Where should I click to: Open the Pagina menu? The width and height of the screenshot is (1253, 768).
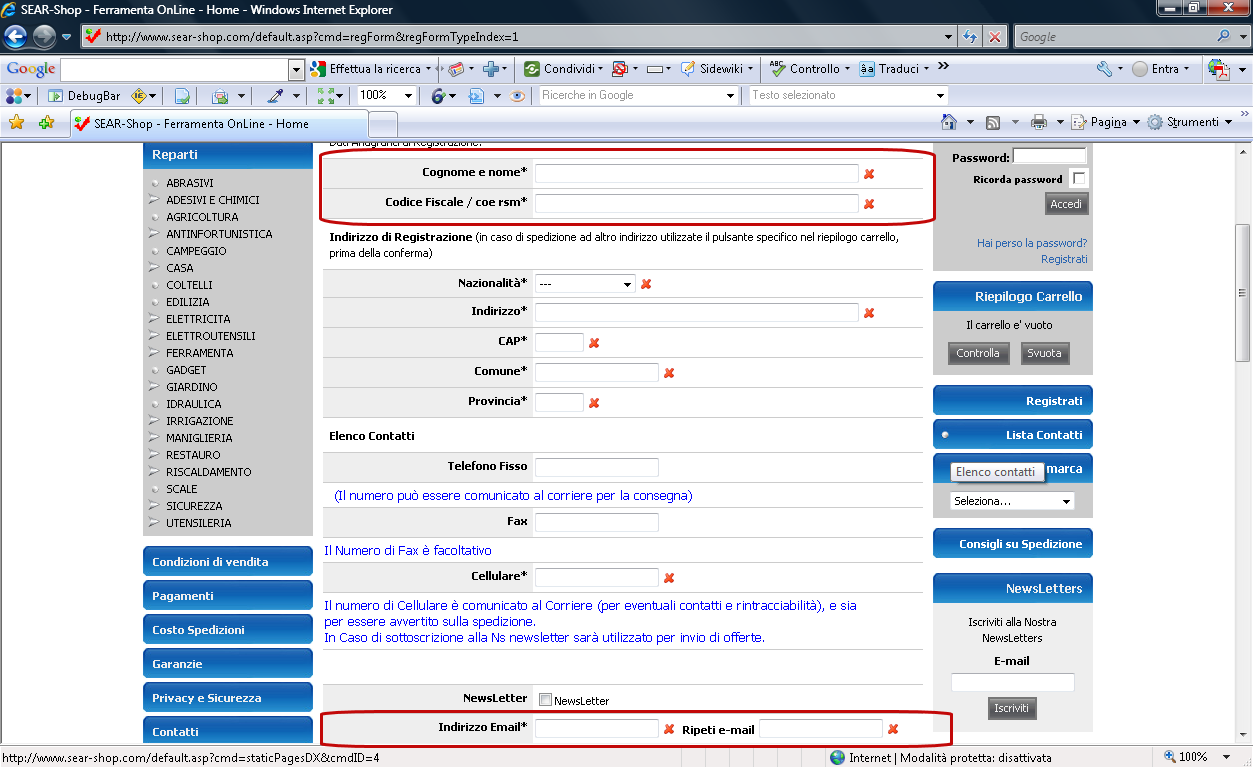pos(1105,122)
